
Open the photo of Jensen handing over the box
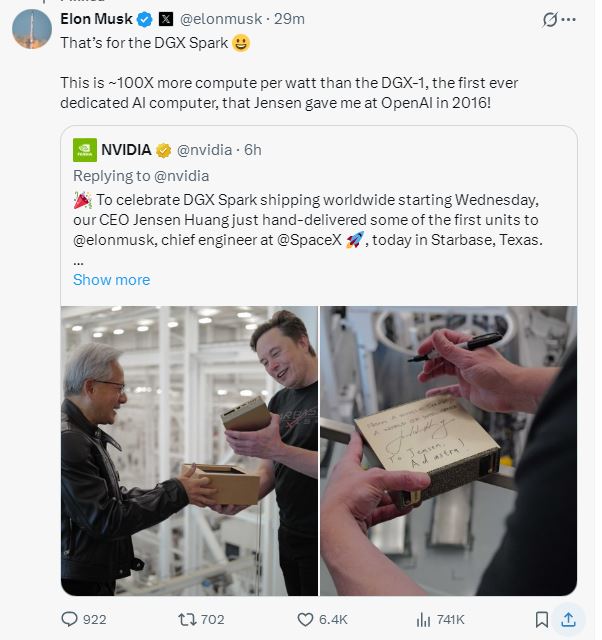click(189, 450)
